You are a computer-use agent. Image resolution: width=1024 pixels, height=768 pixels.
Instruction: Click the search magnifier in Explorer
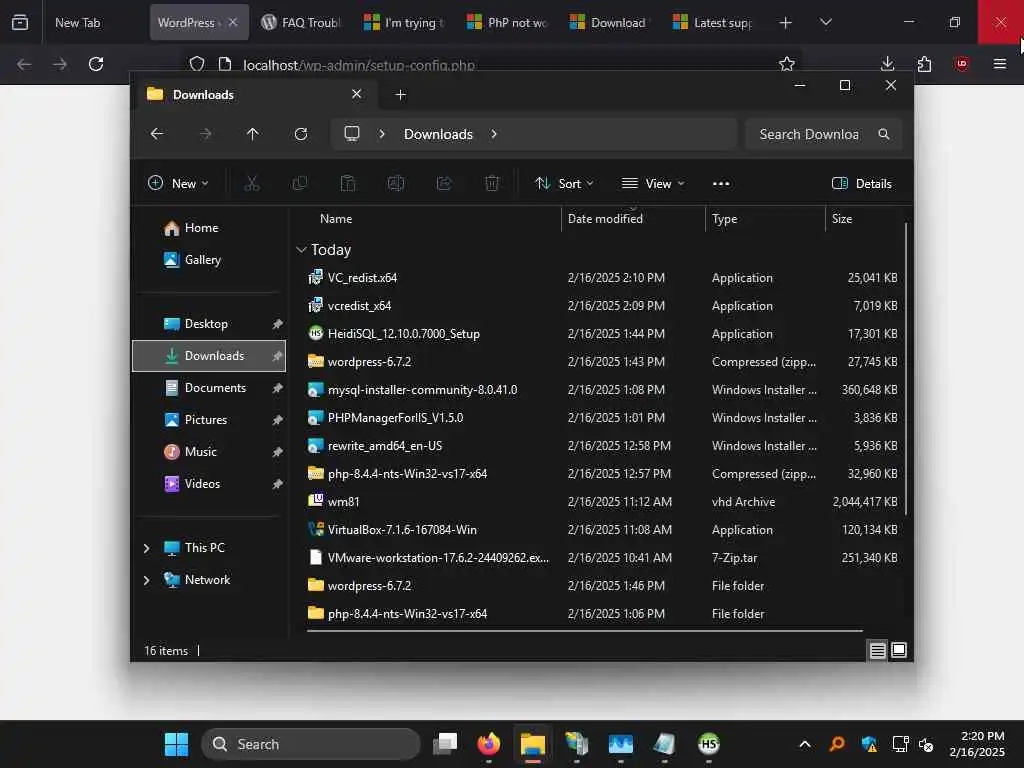coord(884,134)
